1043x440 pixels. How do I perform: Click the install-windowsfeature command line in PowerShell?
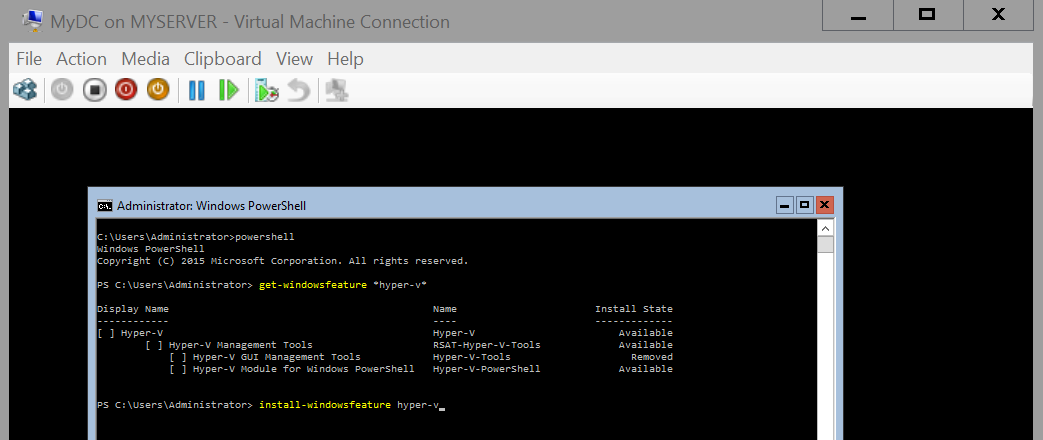[348, 405]
